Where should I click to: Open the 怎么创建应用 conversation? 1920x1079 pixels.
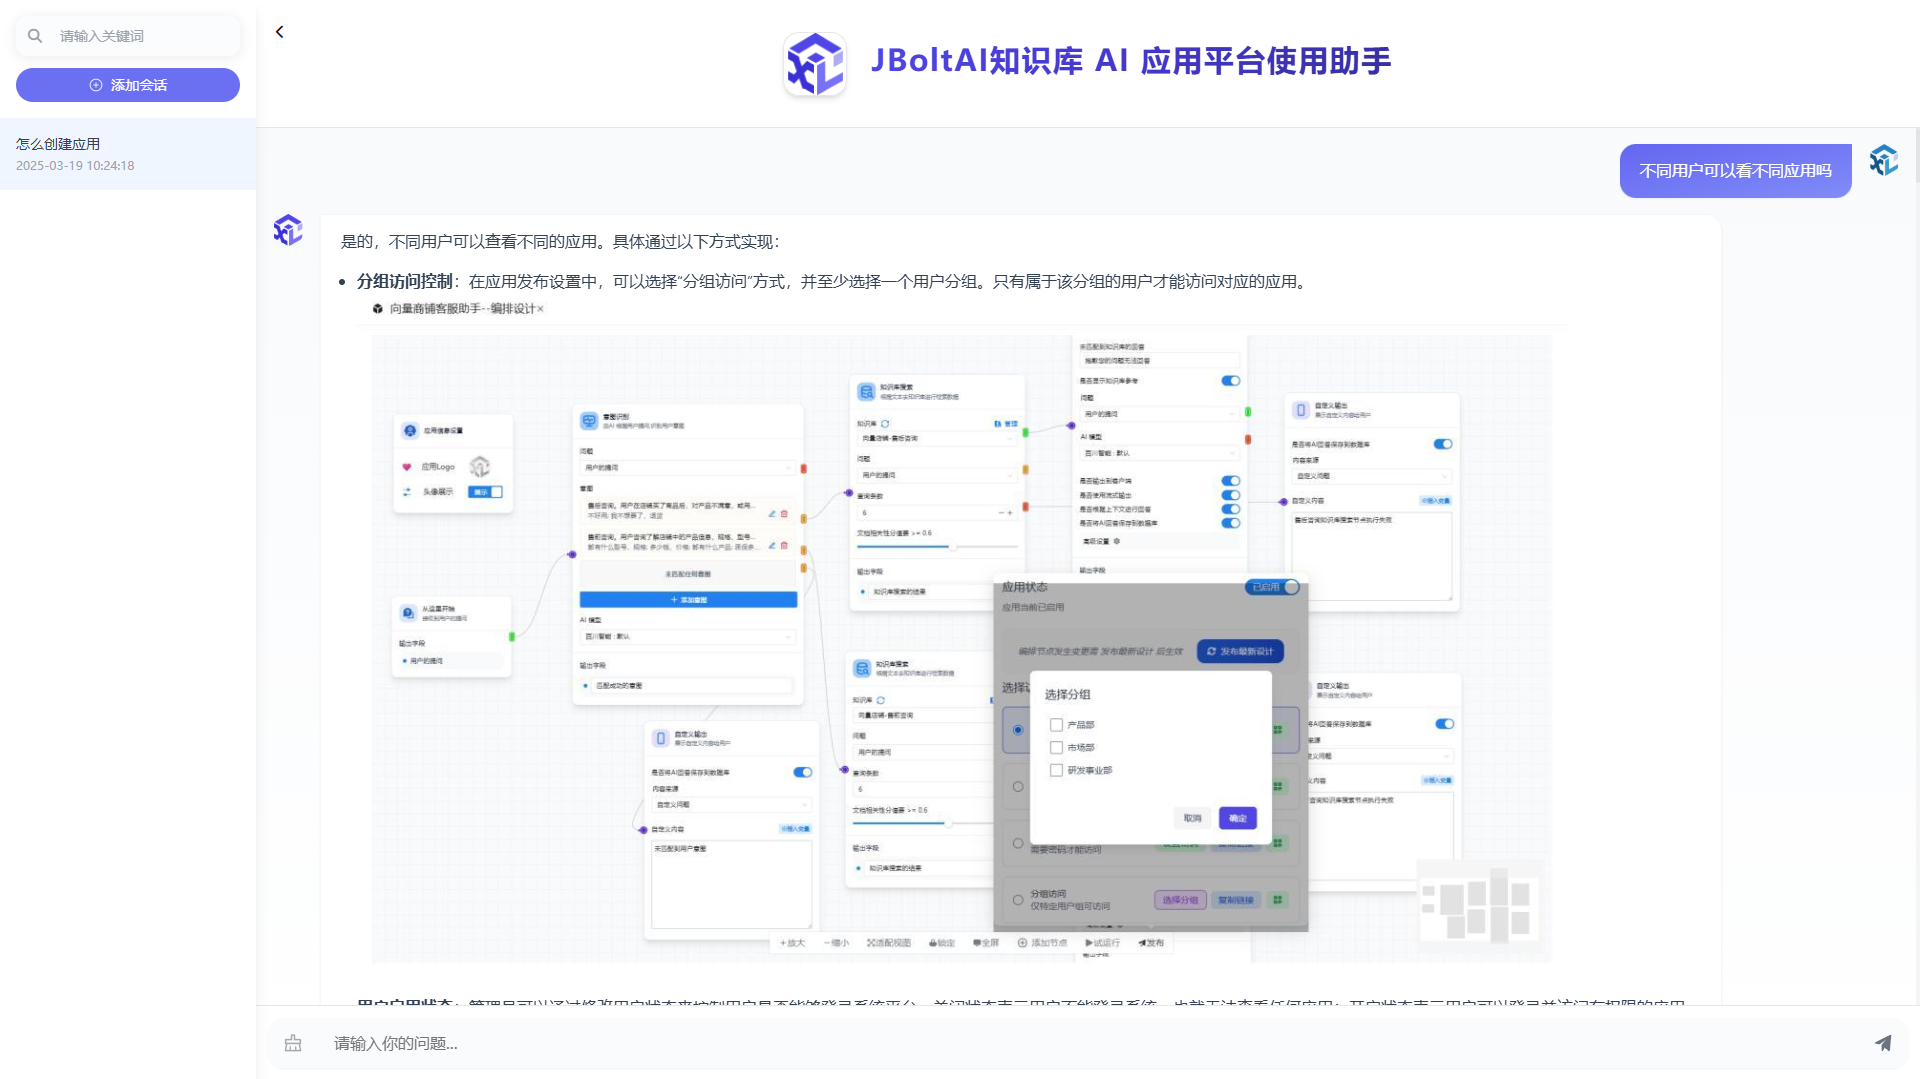click(x=128, y=154)
